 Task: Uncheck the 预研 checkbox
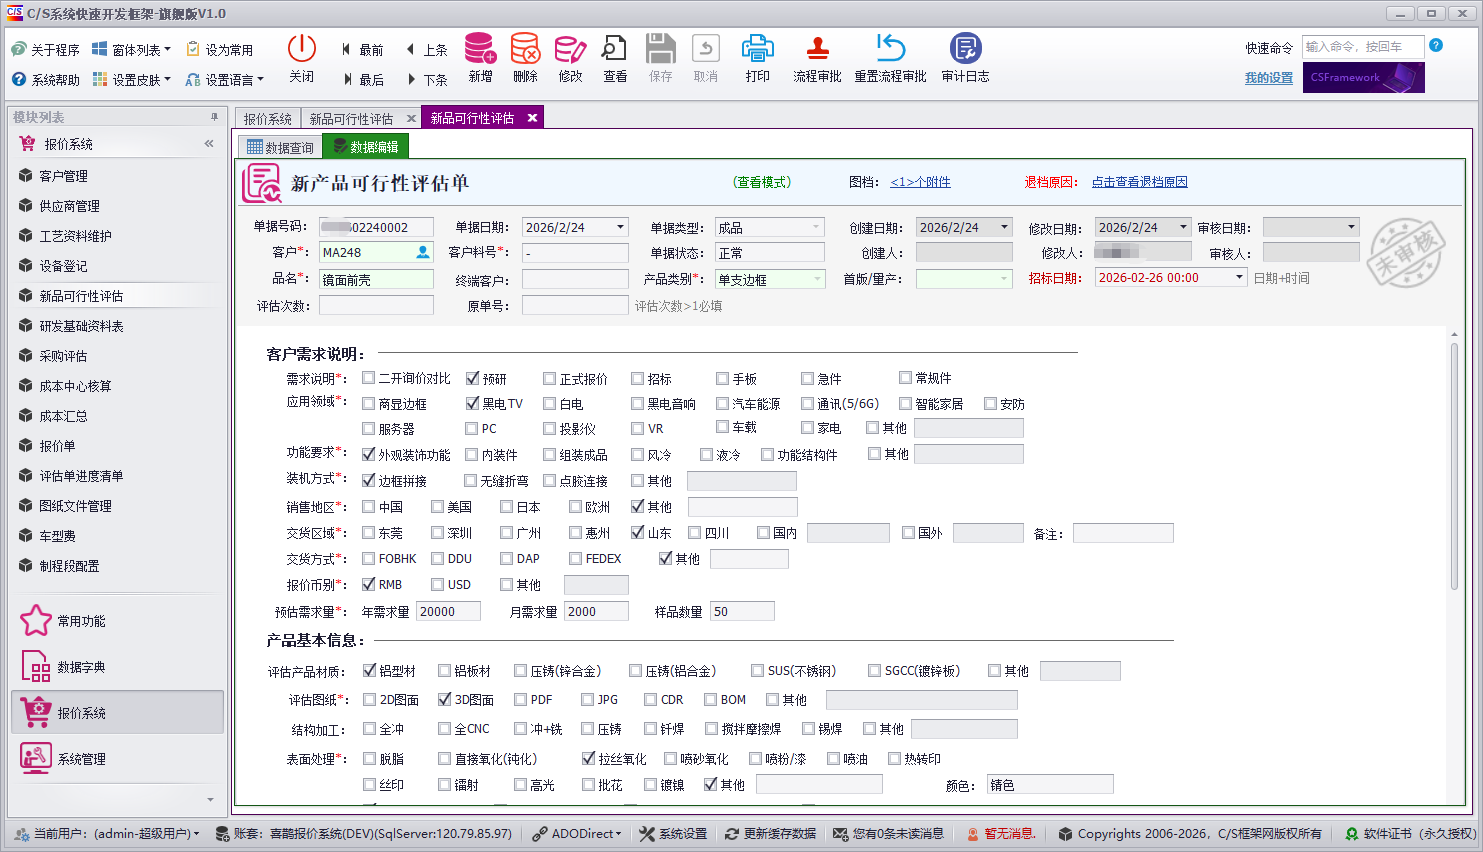pyautogui.click(x=473, y=378)
